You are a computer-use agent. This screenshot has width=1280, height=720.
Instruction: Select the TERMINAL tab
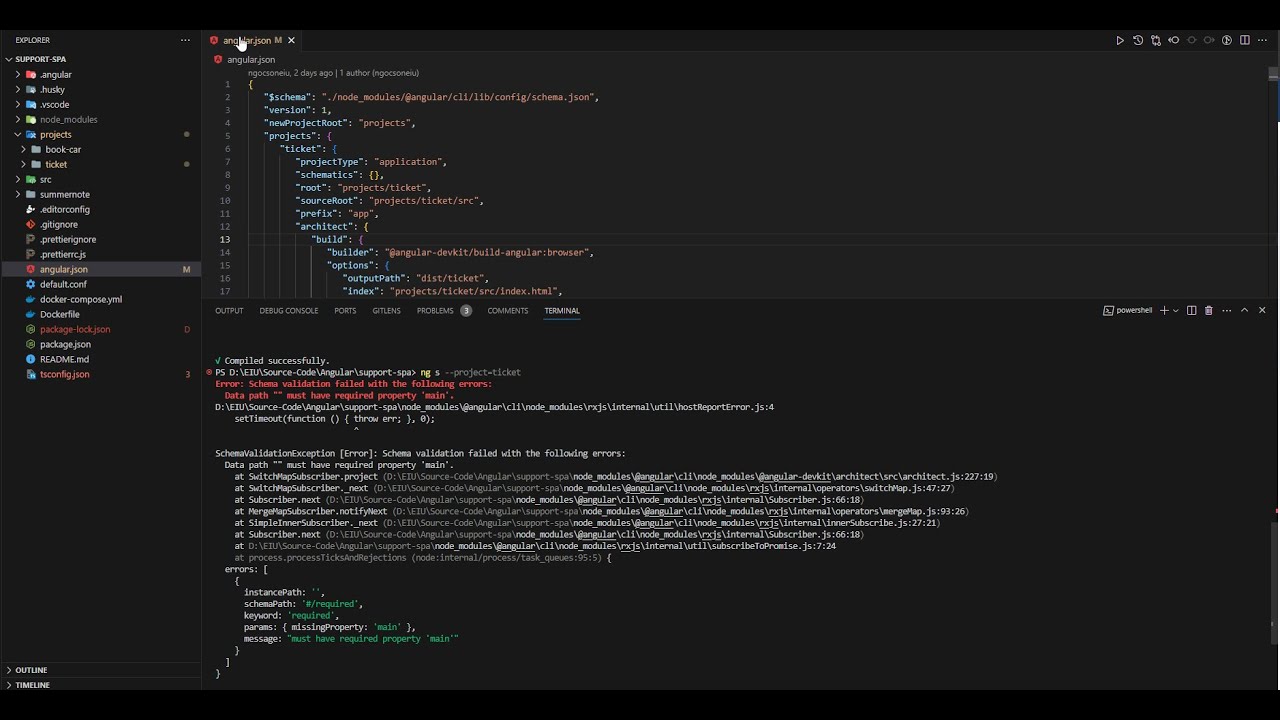(562, 311)
